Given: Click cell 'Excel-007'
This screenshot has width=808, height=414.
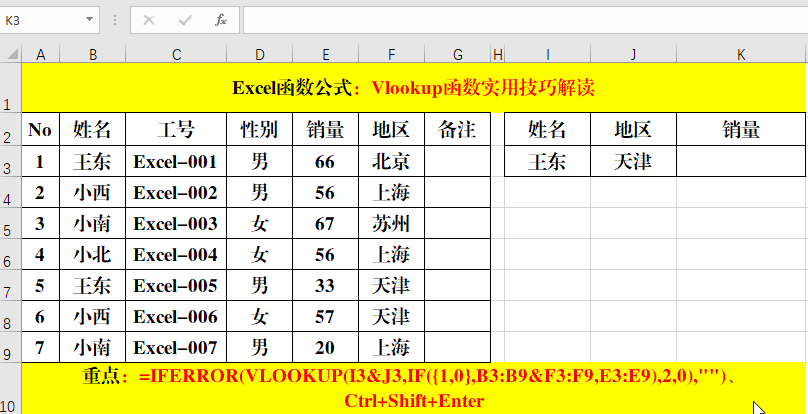Looking at the screenshot, I should 176,347.
